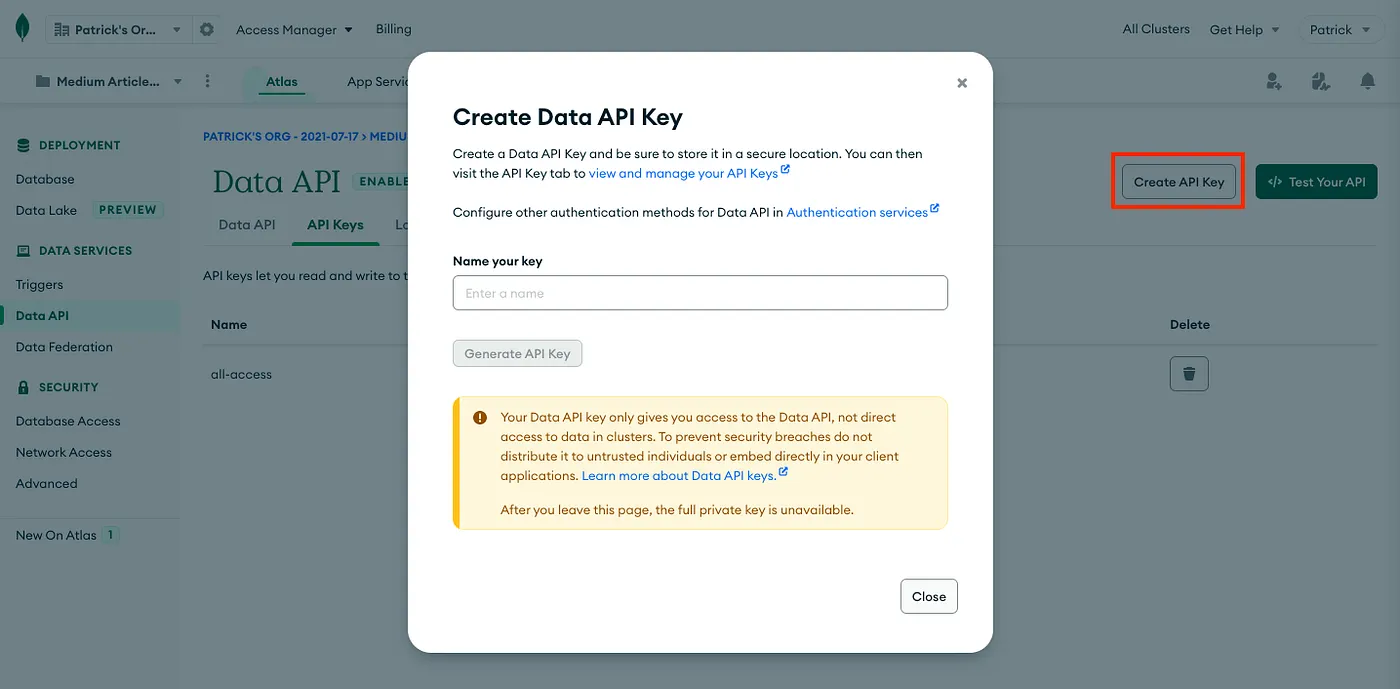Screen dimensions: 1400x689
Task: Delete the all-access key with trash icon
Action: pyautogui.click(x=1189, y=373)
